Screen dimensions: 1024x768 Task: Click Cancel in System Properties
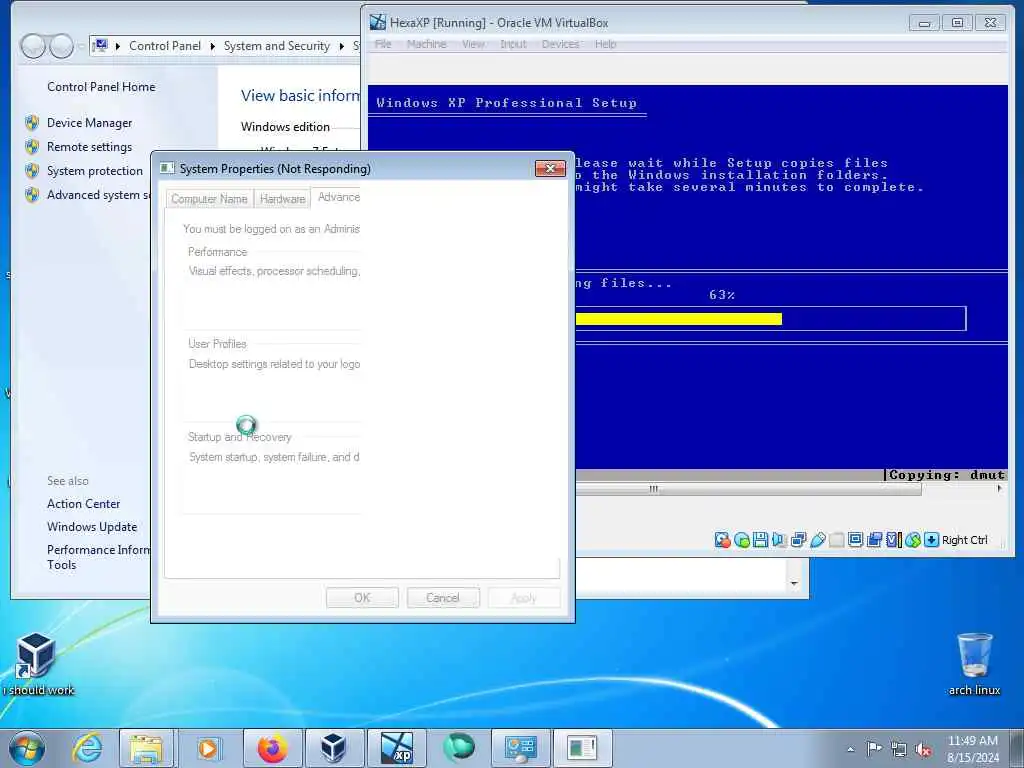click(443, 598)
